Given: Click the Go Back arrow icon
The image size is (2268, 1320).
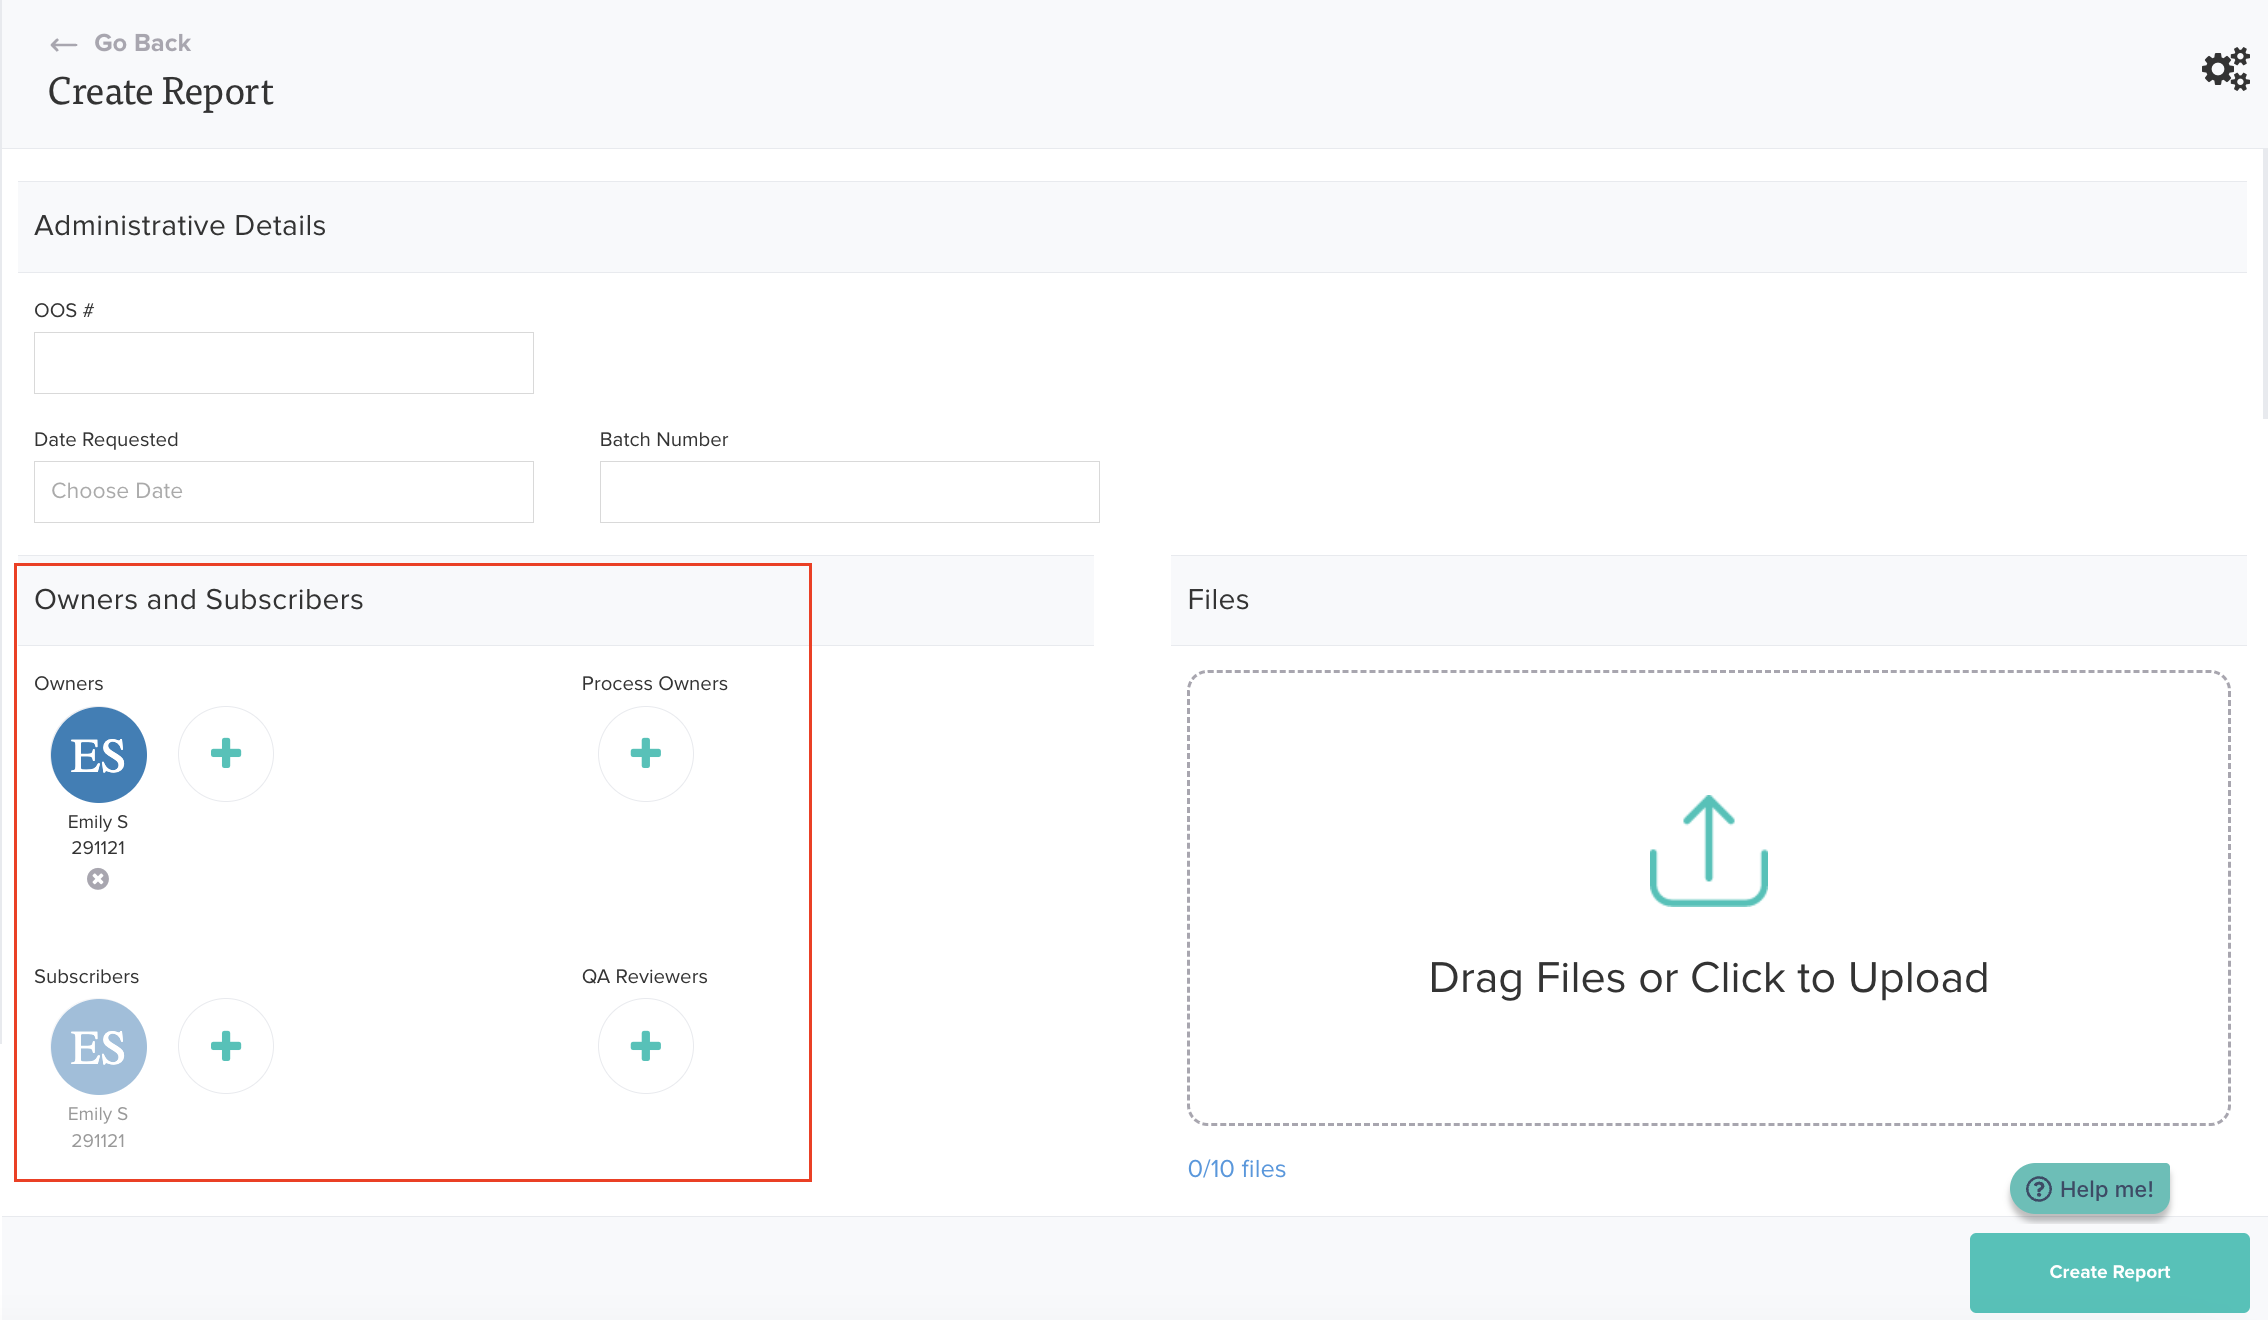Looking at the screenshot, I should pyautogui.click(x=64, y=44).
